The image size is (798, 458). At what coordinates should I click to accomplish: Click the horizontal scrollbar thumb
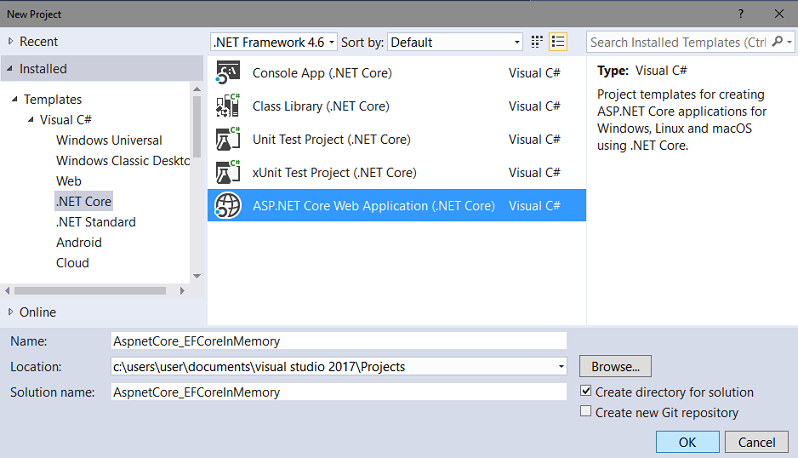pyautogui.click(x=90, y=291)
